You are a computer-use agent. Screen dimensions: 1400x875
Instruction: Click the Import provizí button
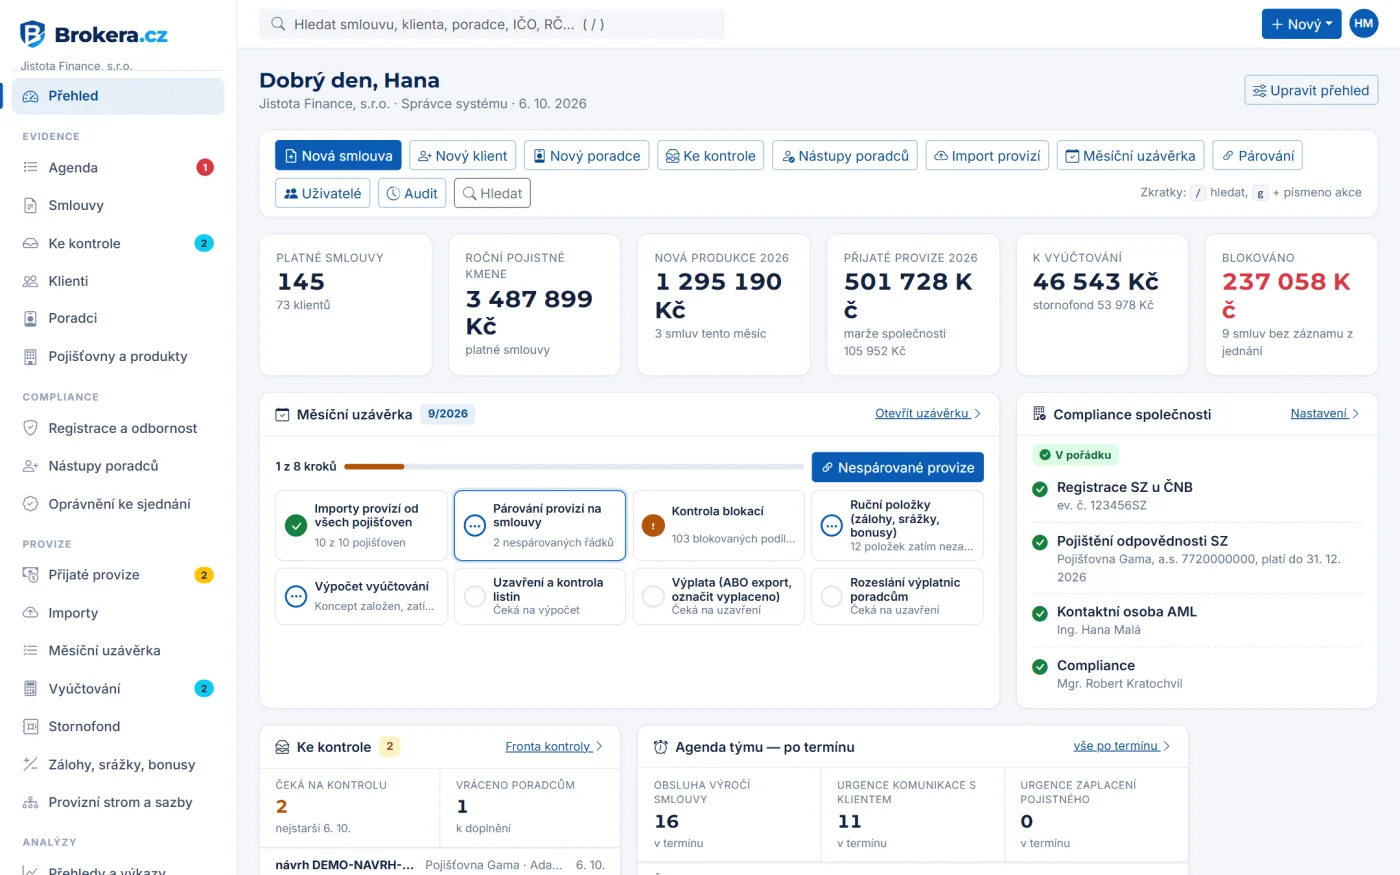pos(987,156)
